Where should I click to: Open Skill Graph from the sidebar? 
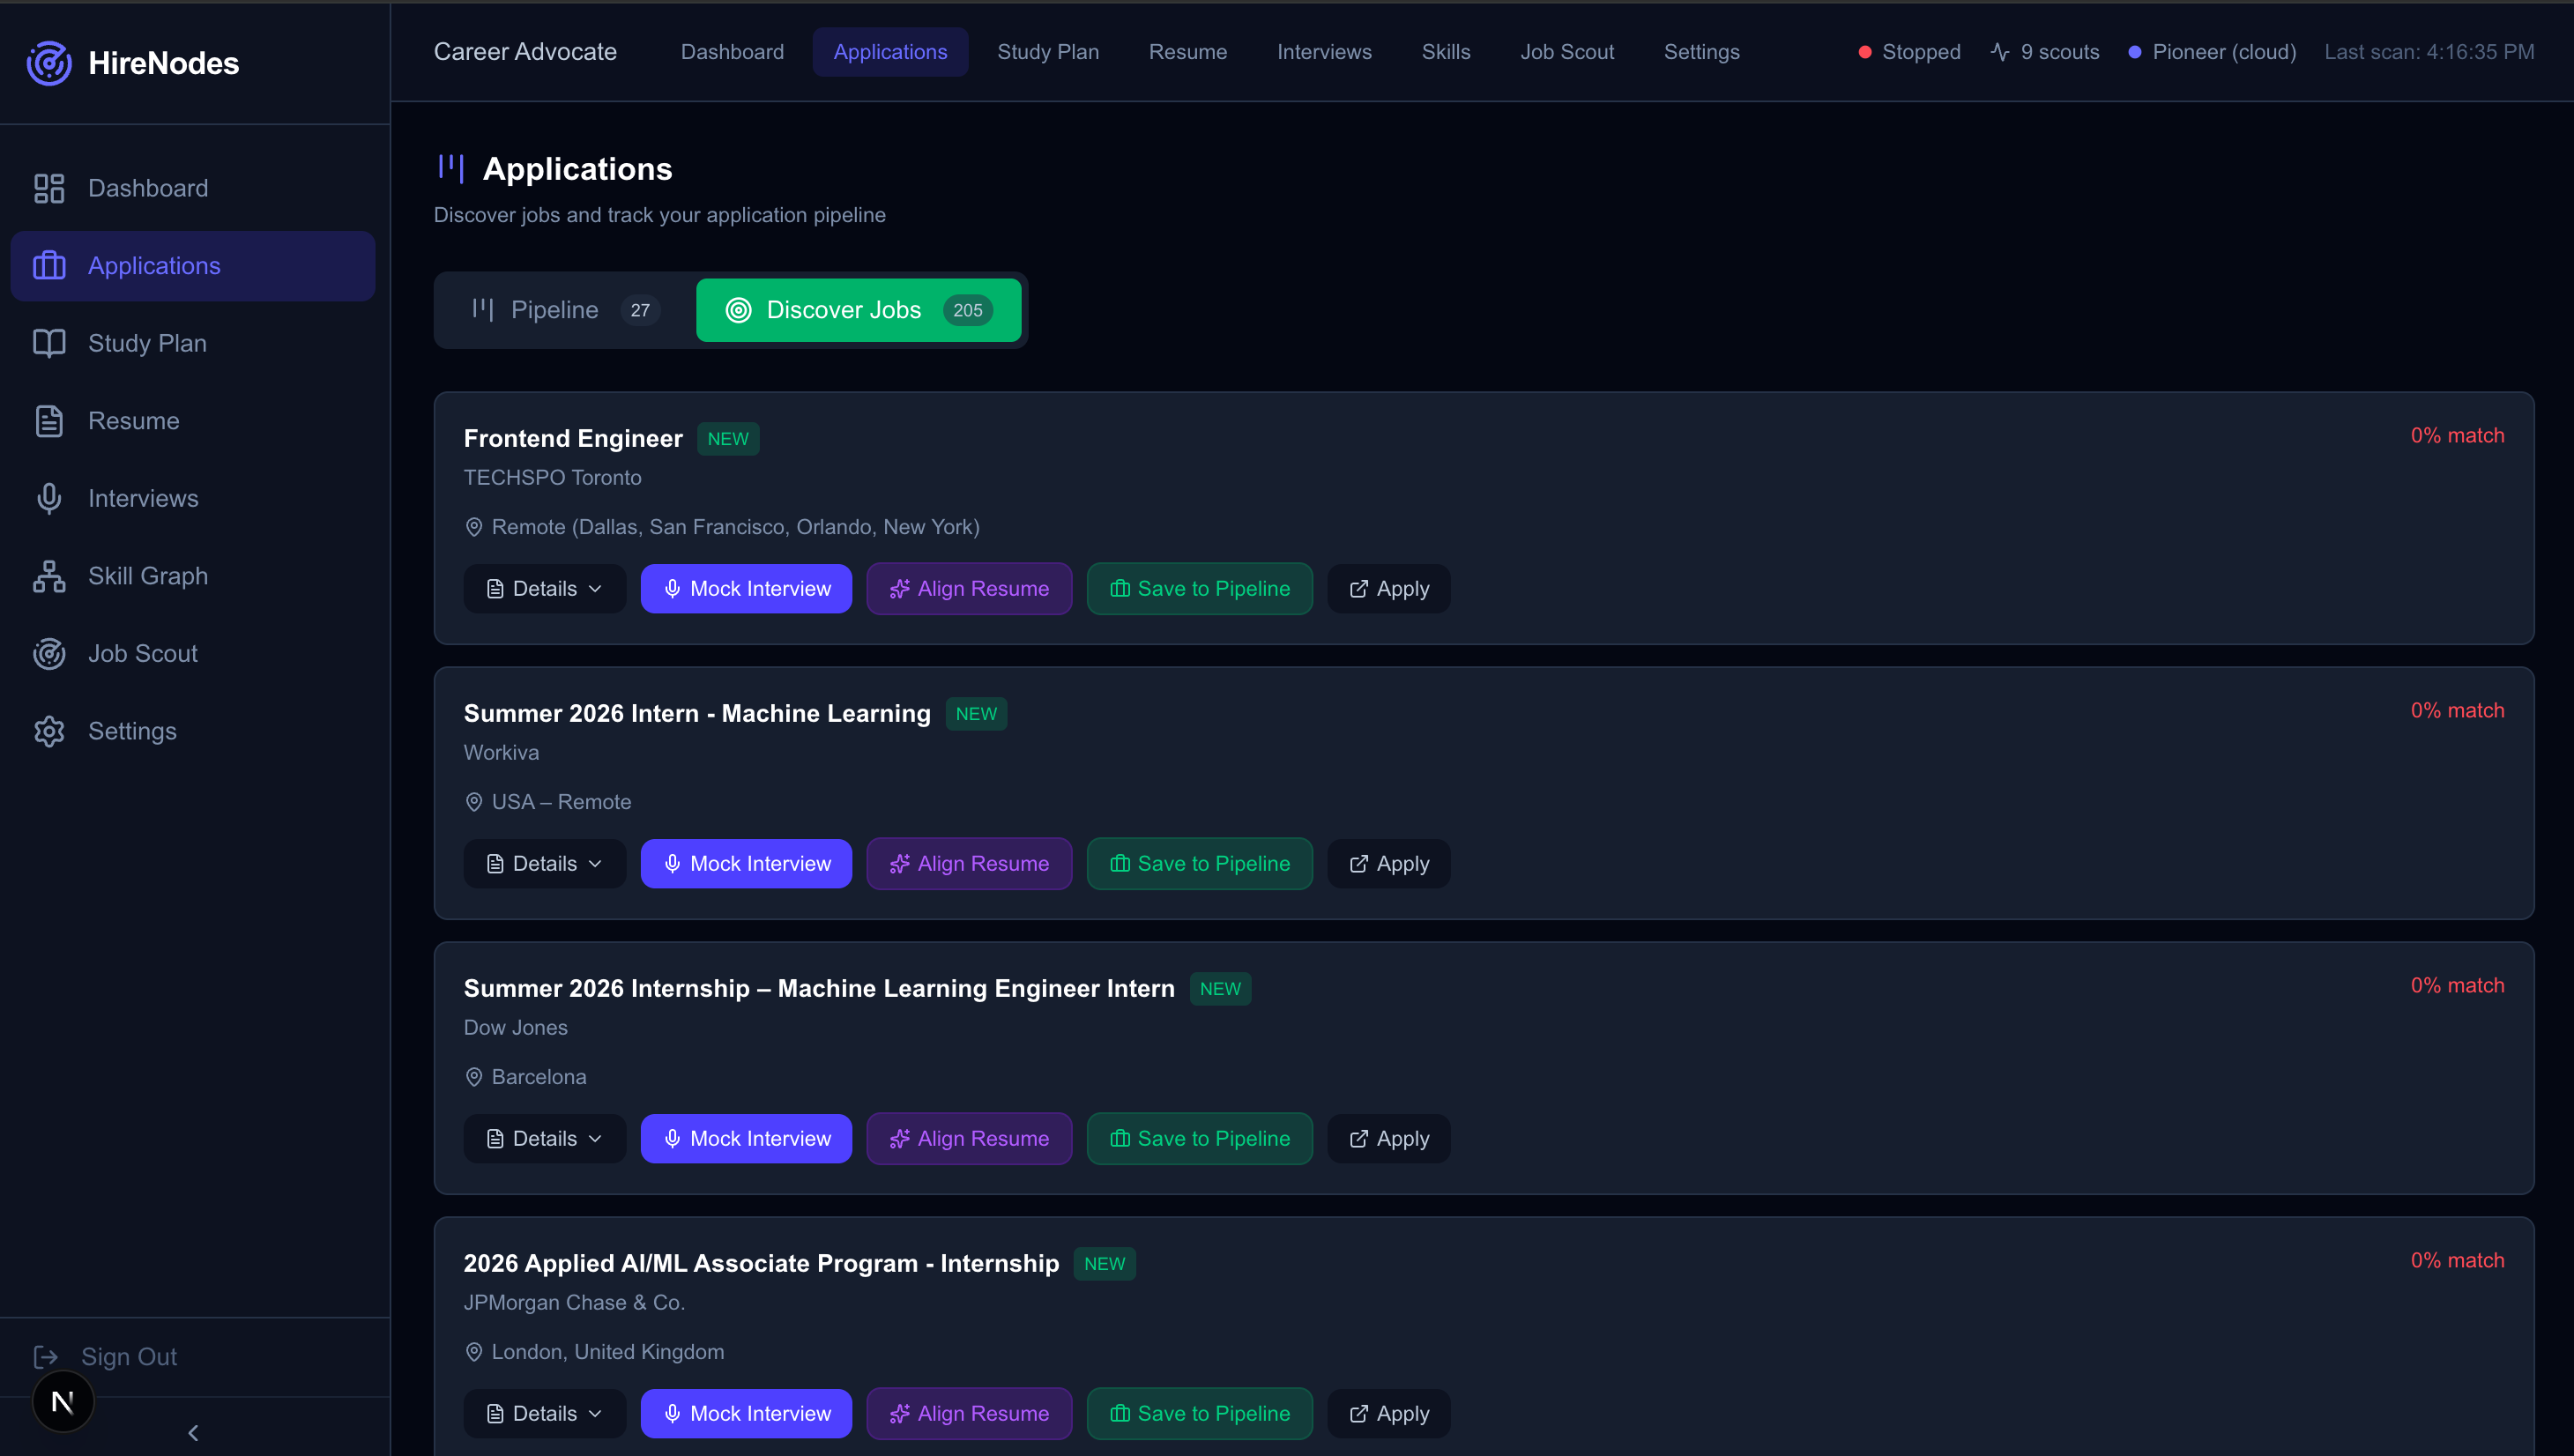(x=147, y=576)
